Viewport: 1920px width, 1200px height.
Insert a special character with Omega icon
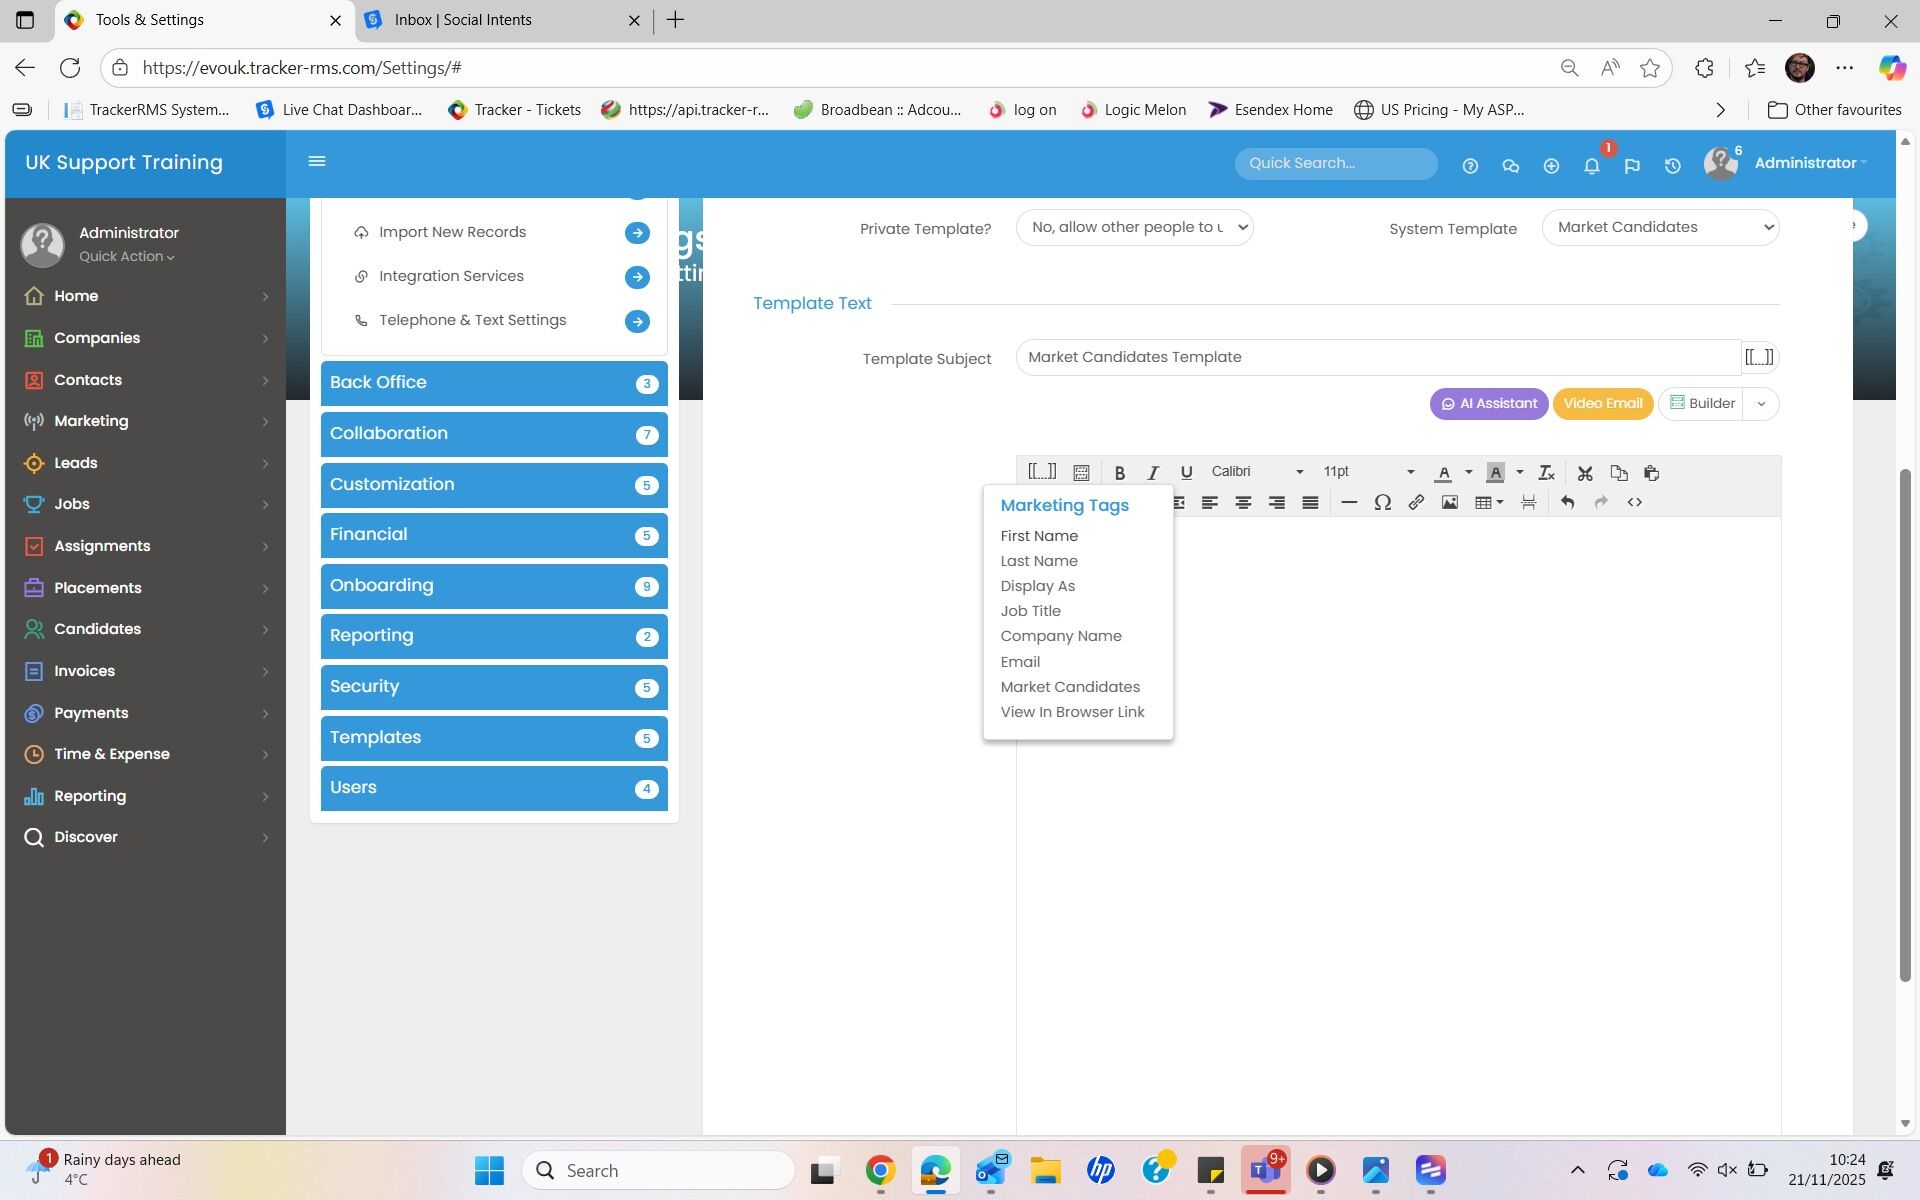point(1382,503)
